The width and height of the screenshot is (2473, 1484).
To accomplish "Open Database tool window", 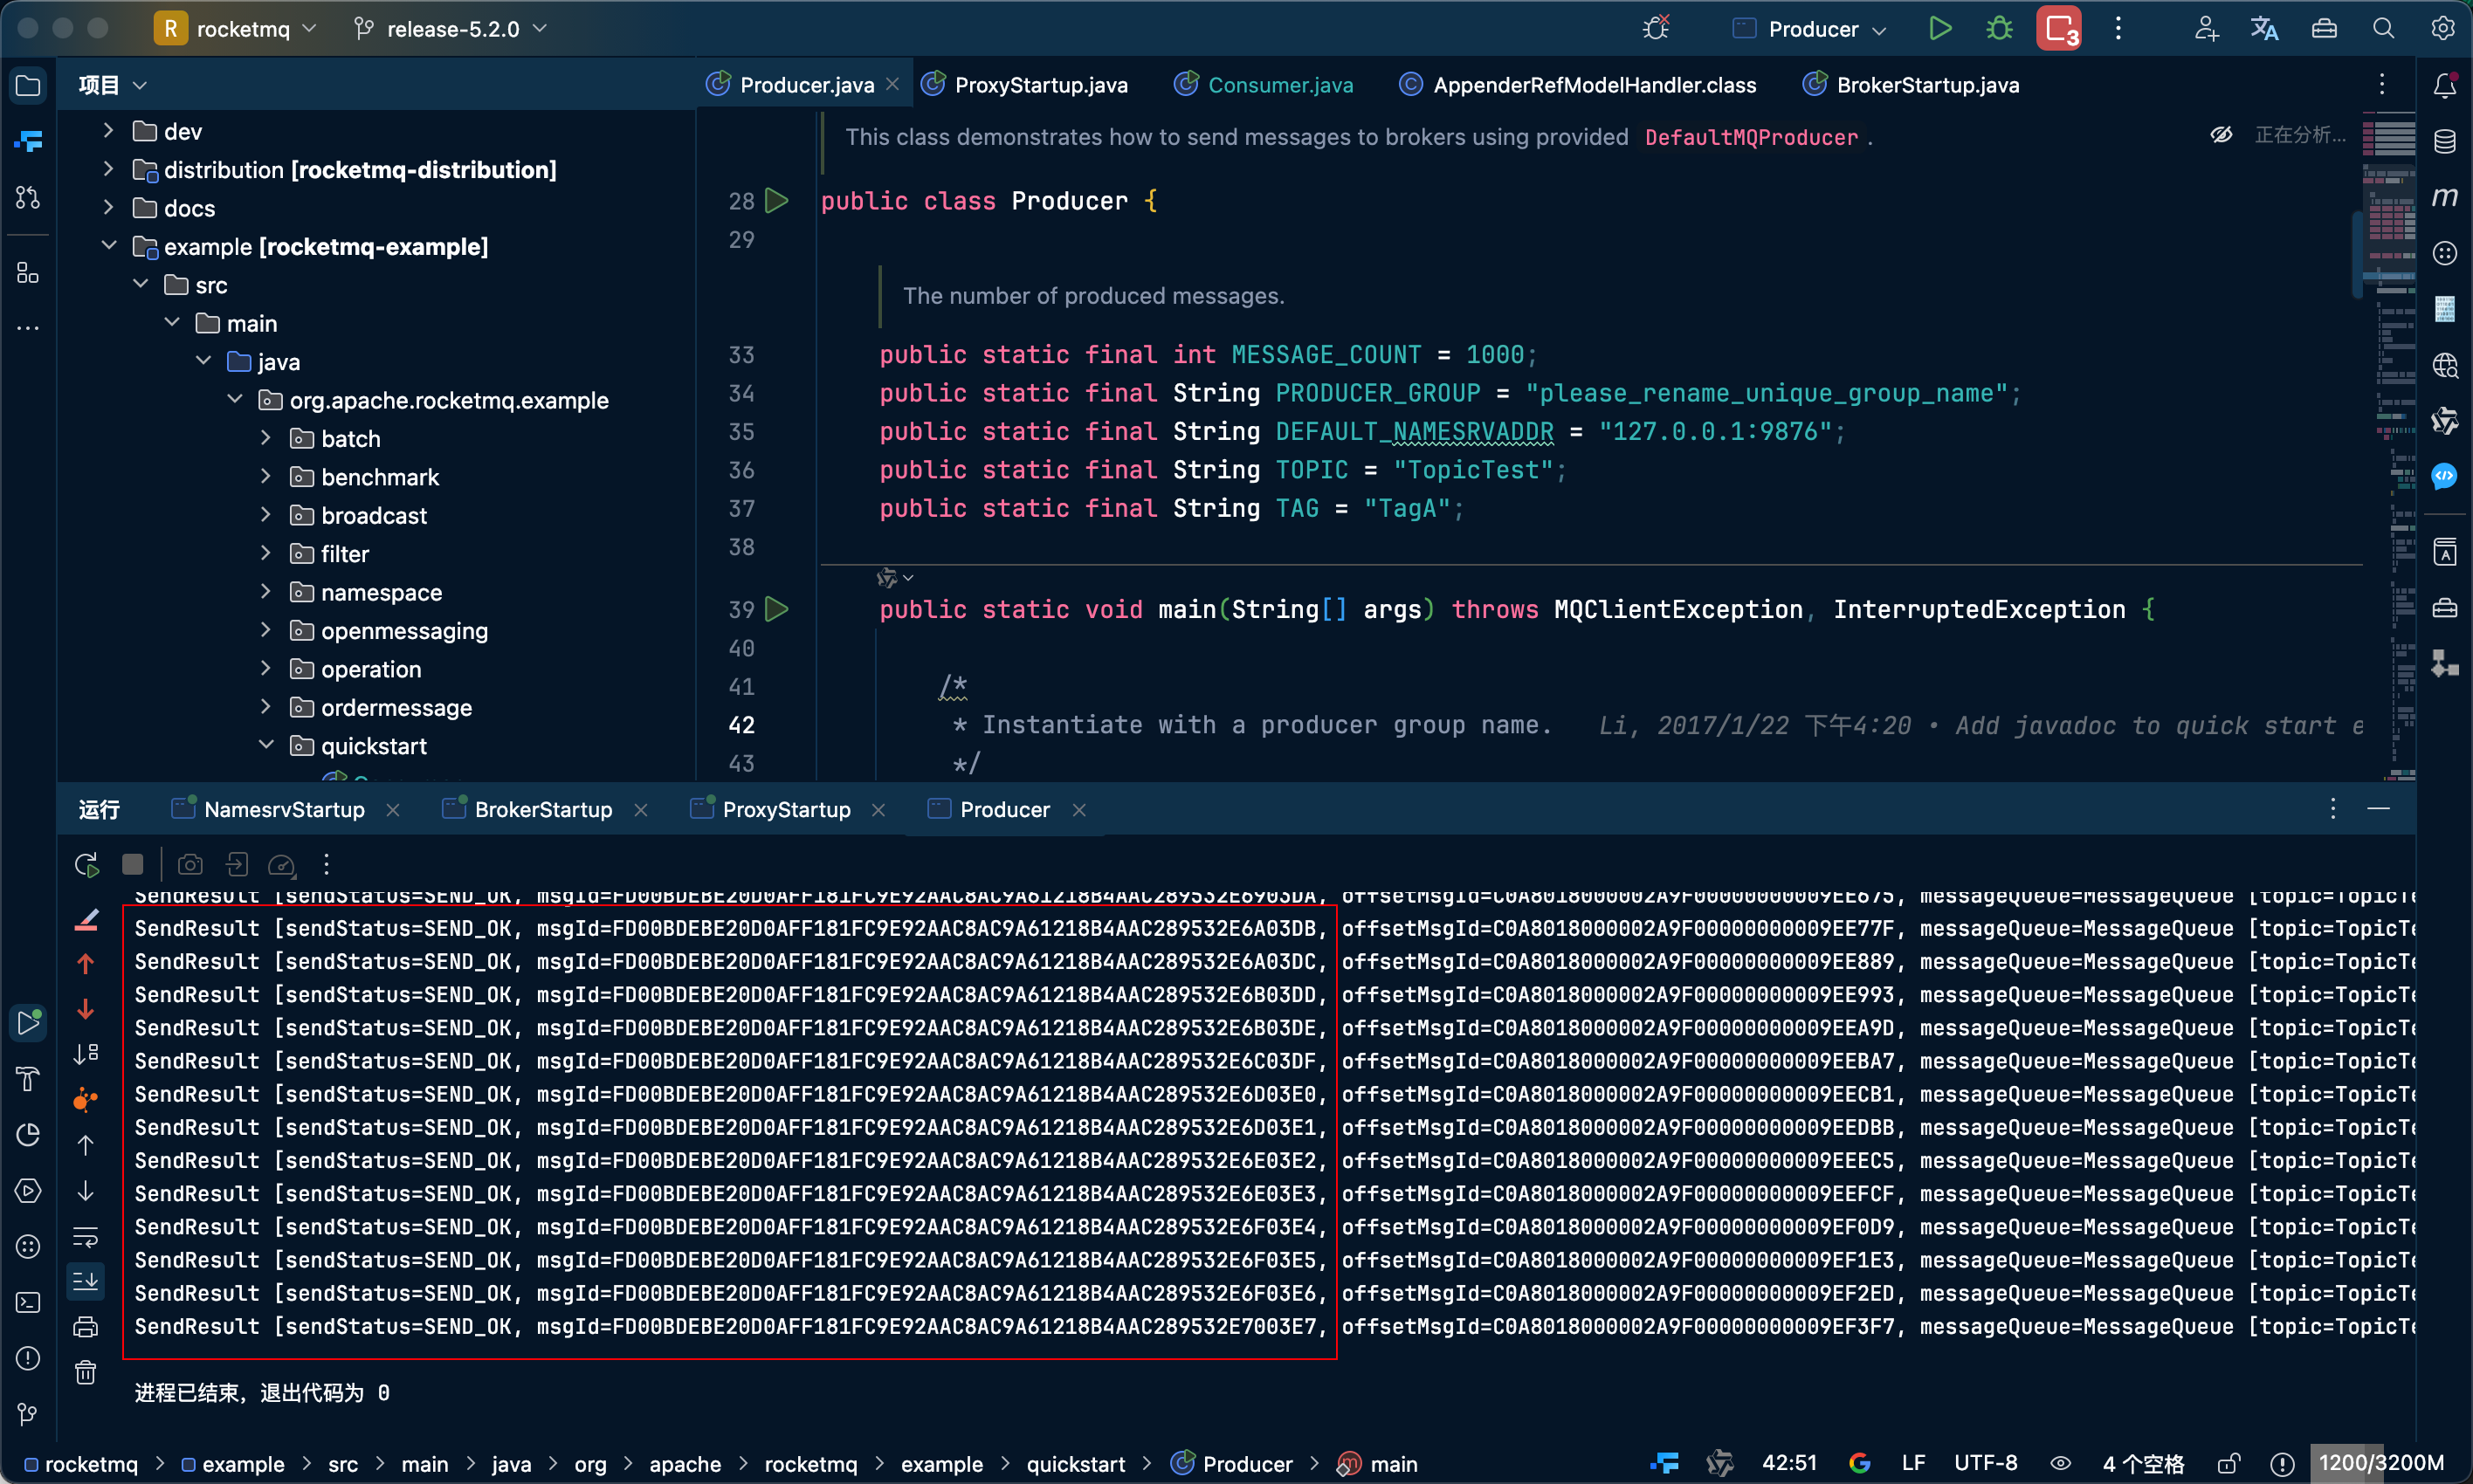I will [x=2445, y=142].
